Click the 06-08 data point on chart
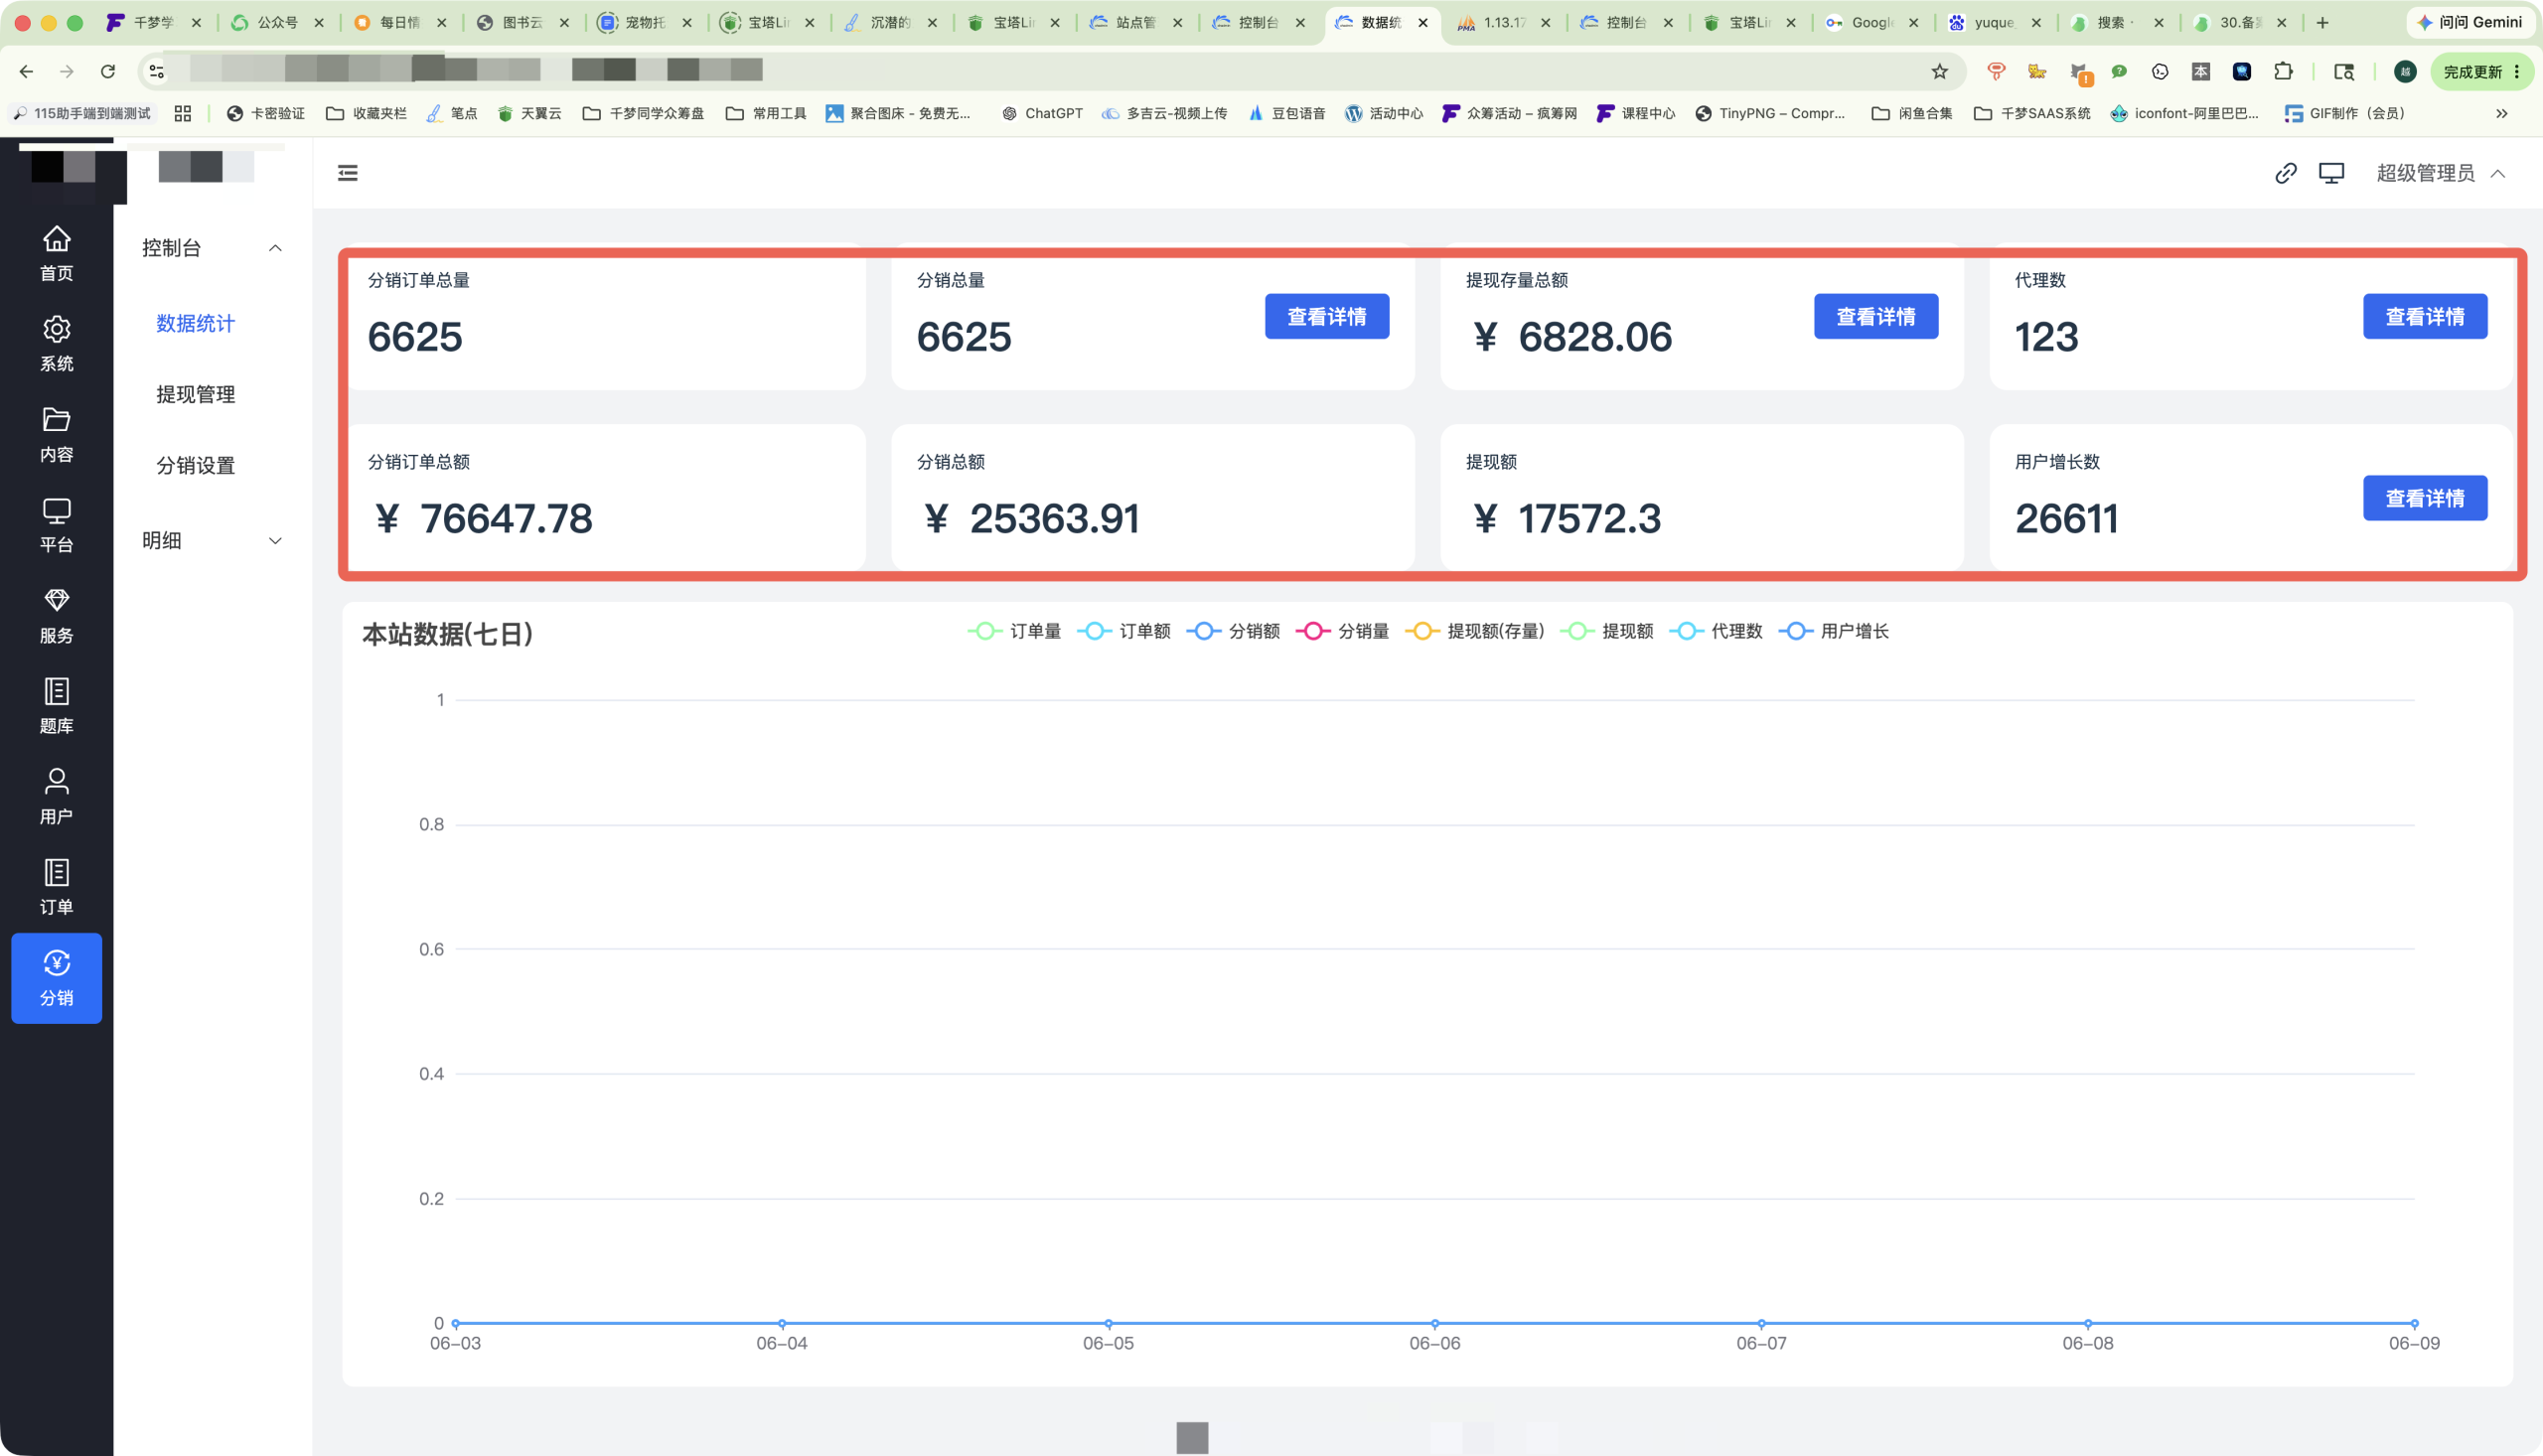This screenshot has height=1456, width=2543. [x=2087, y=1323]
